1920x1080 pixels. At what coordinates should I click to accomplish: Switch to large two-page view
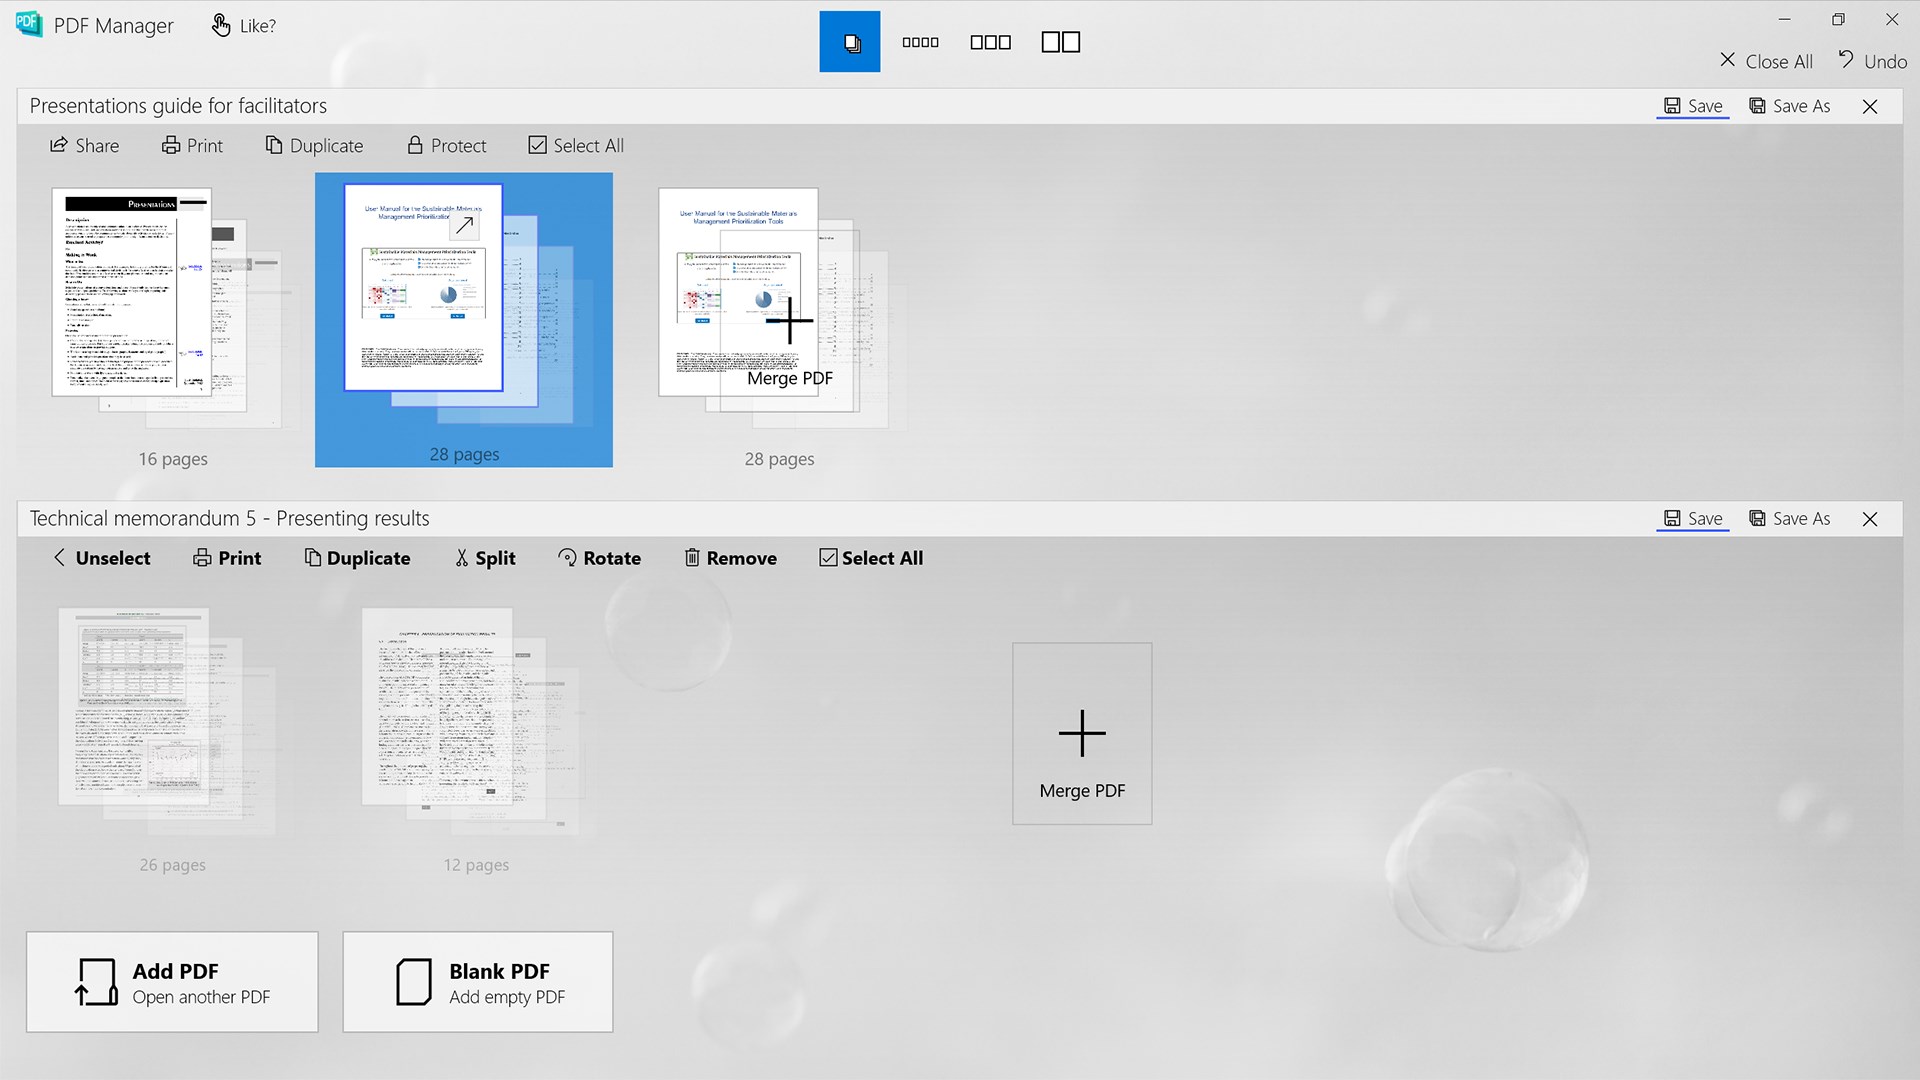click(1060, 41)
